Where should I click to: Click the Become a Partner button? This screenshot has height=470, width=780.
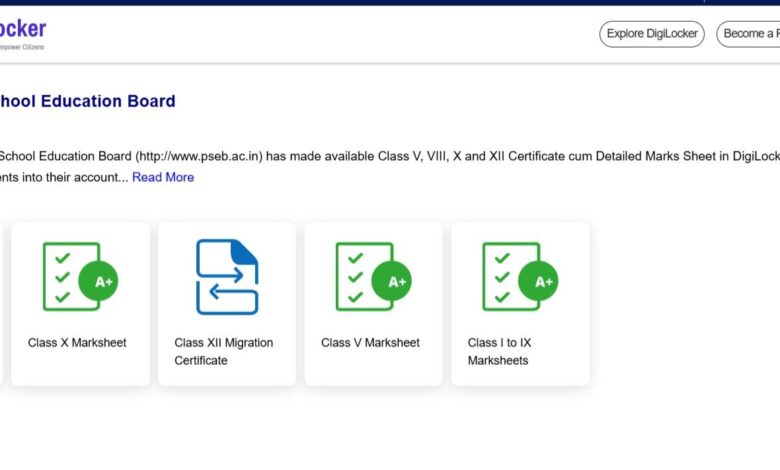tap(748, 34)
